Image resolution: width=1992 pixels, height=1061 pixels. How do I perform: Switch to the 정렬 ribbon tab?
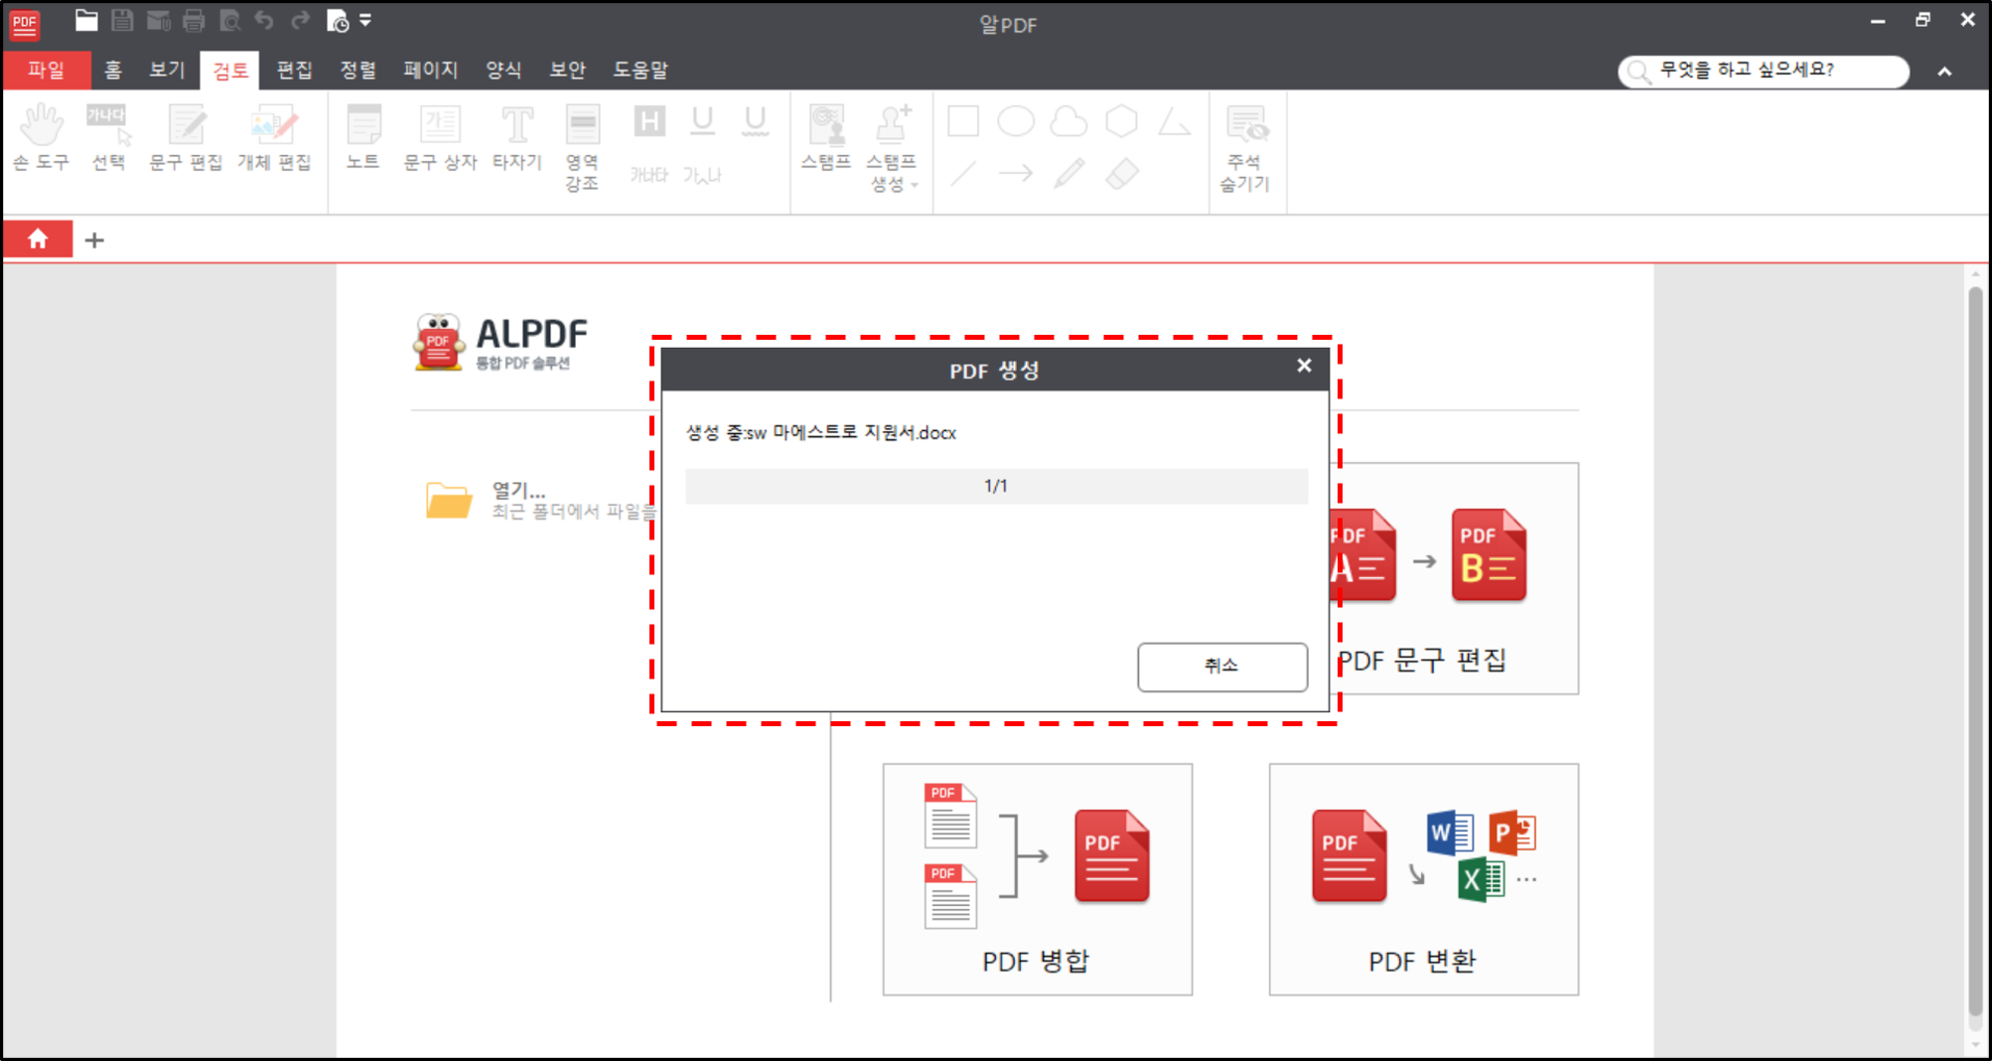point(358,70)
